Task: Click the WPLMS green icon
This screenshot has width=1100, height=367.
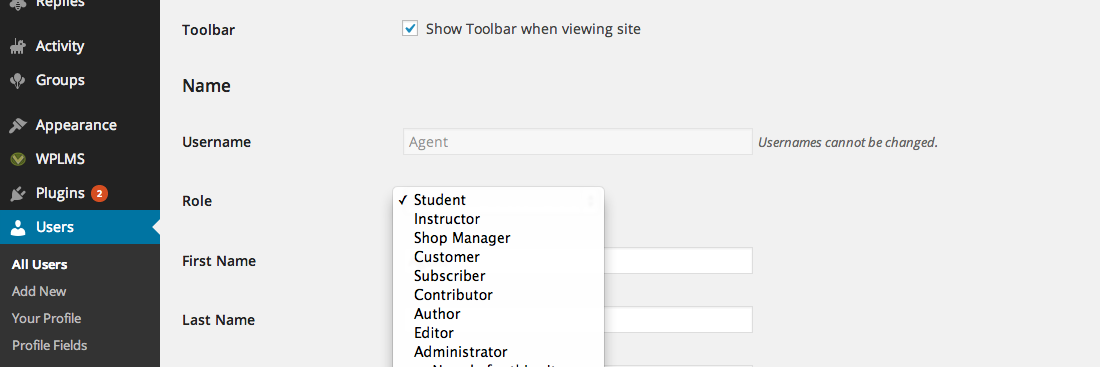Action: coord(18,159)
